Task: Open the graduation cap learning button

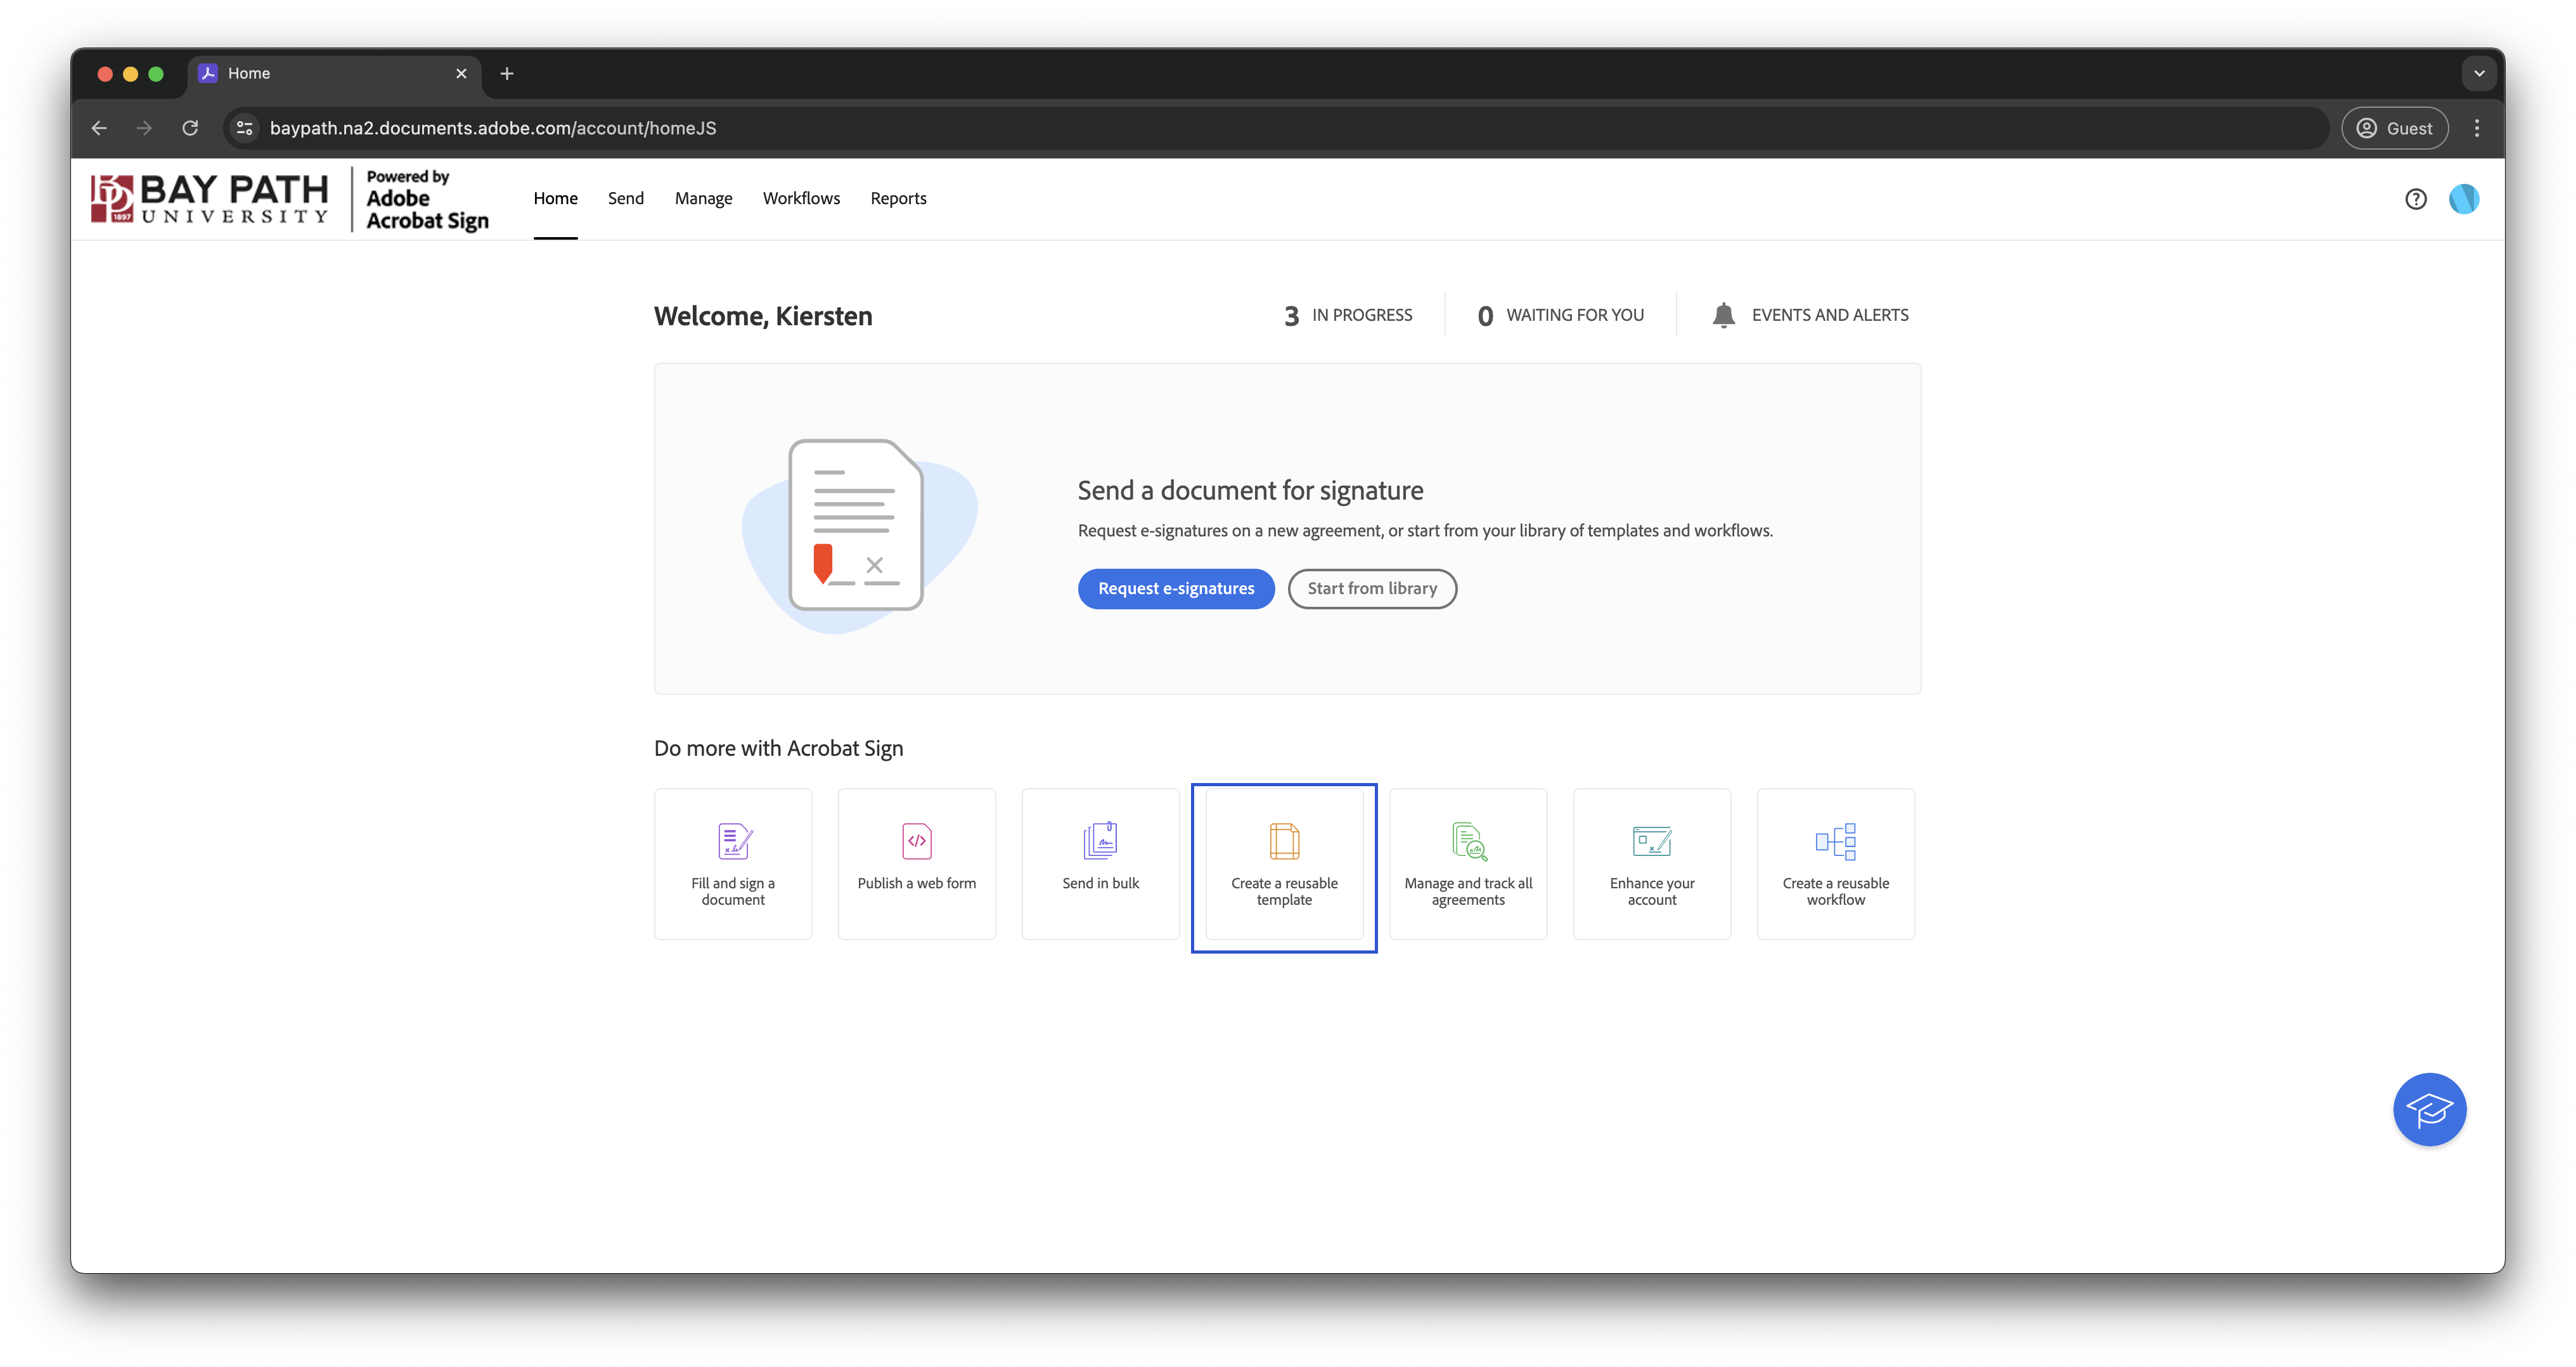Action: pos(2429,1109)
